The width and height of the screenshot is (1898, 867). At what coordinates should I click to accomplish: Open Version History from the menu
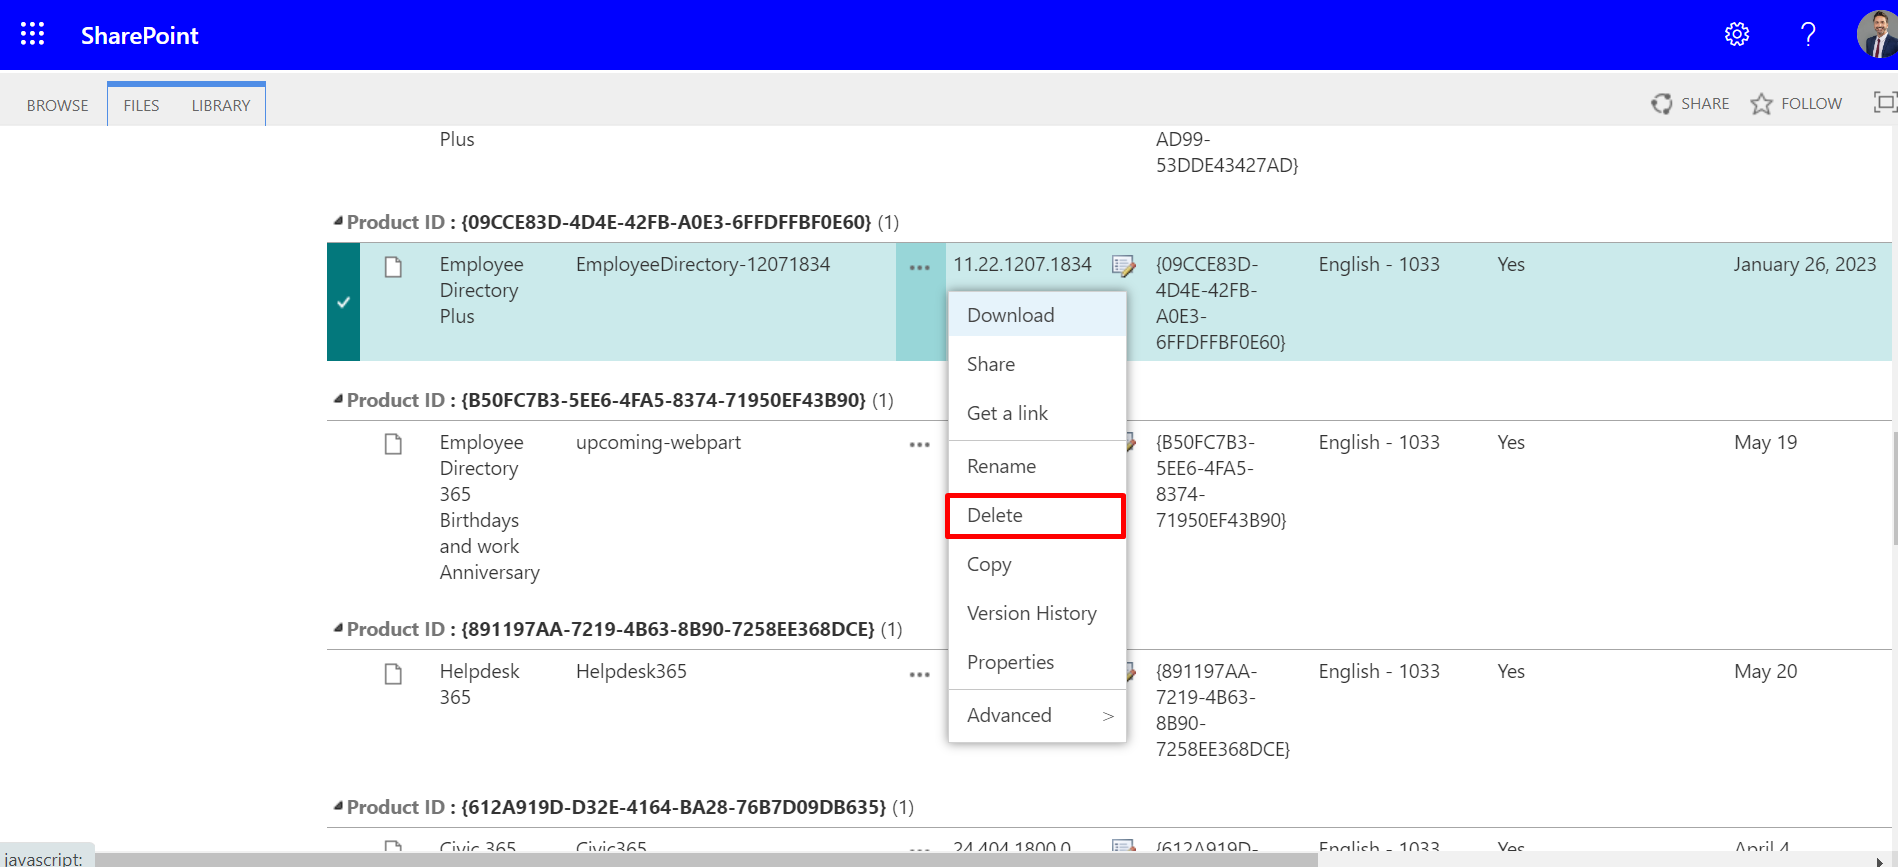[x=1037, y=613]
